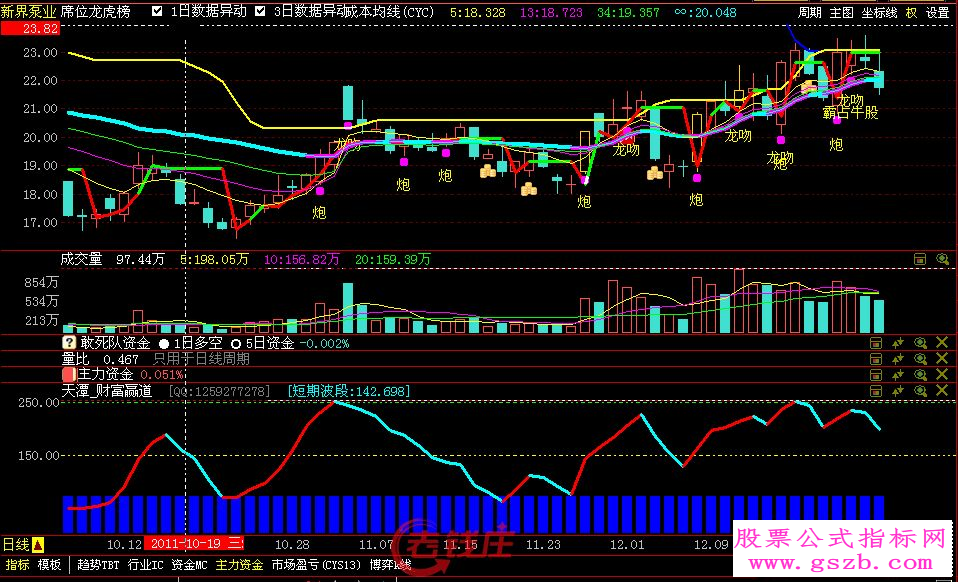Click the 成本均线(CYC) indicator label
Image resolution: width=958 pixels, height=582 pixels.
pos(390,12)
